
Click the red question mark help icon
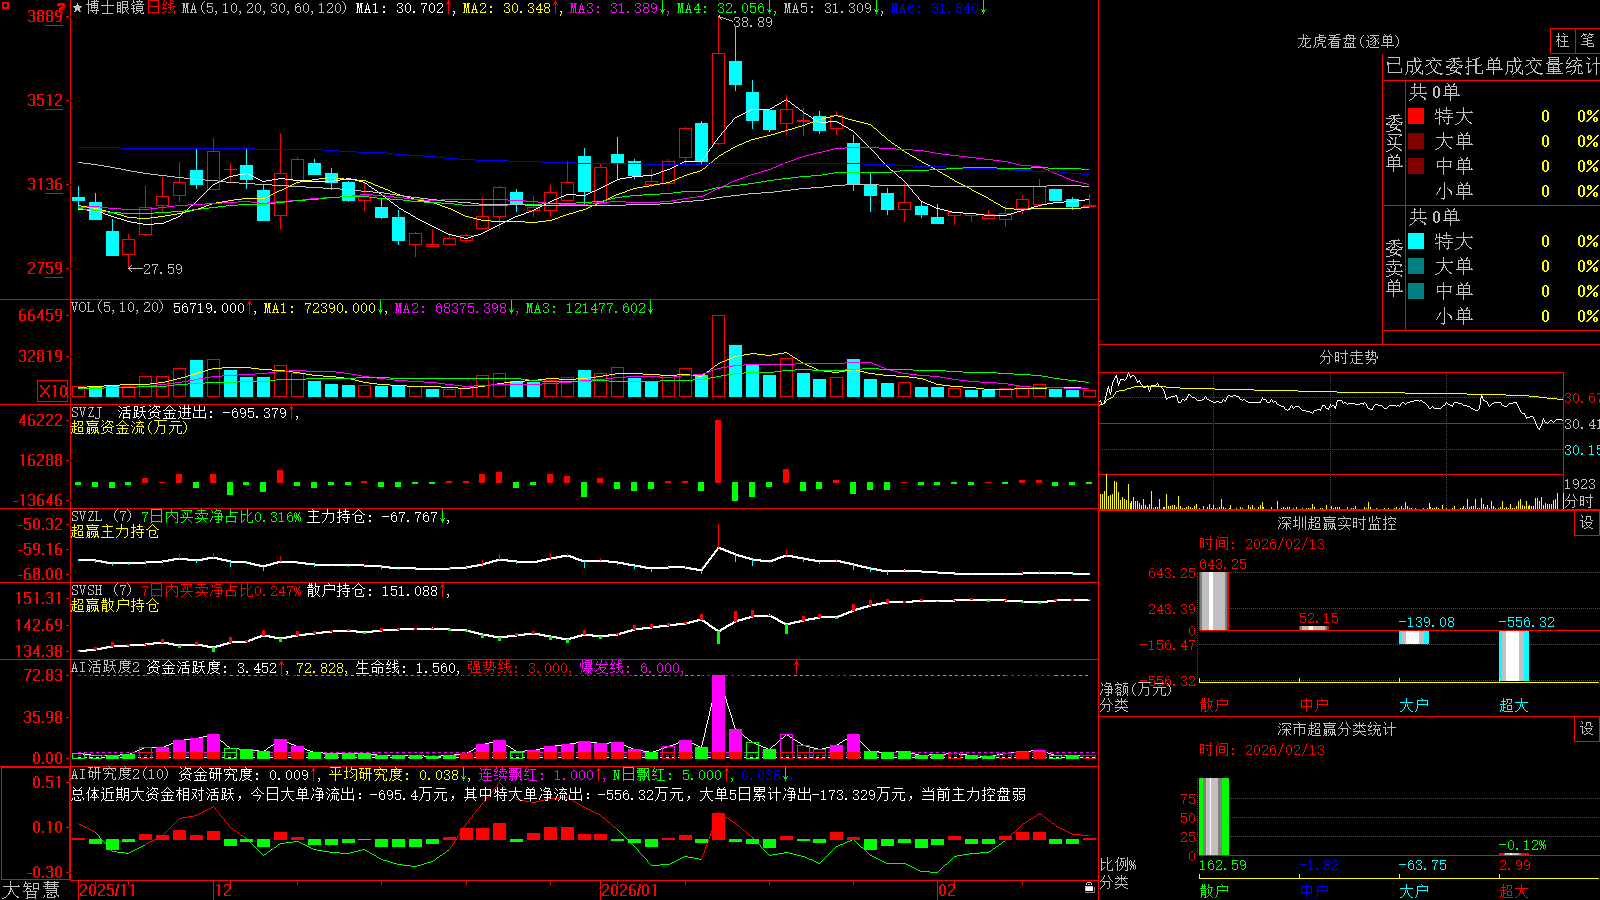click(61, 8)
